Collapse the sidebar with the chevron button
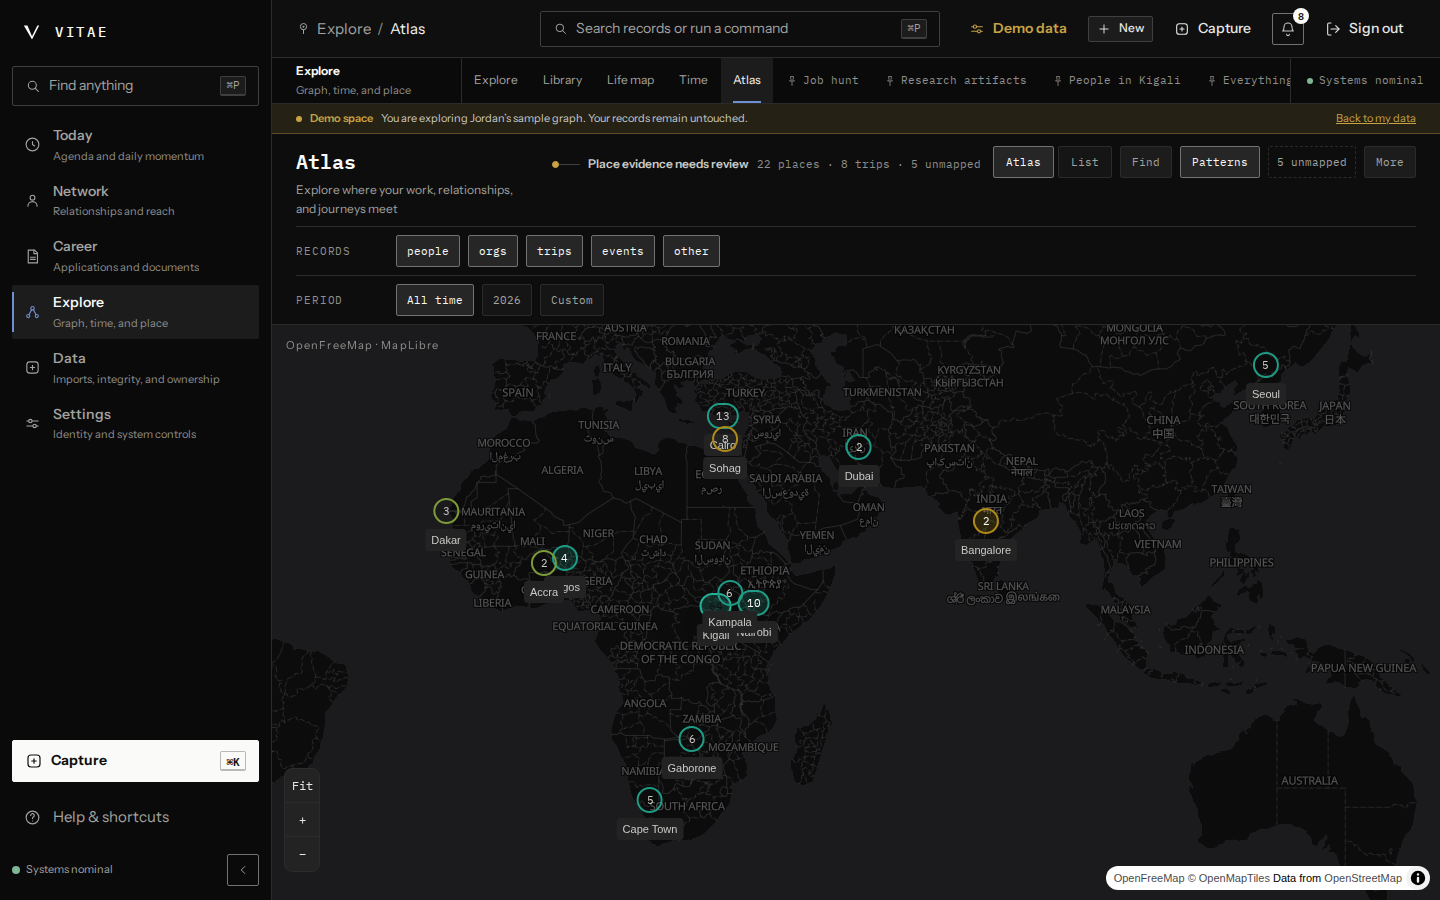The image size is (1440, 900). 243,870
